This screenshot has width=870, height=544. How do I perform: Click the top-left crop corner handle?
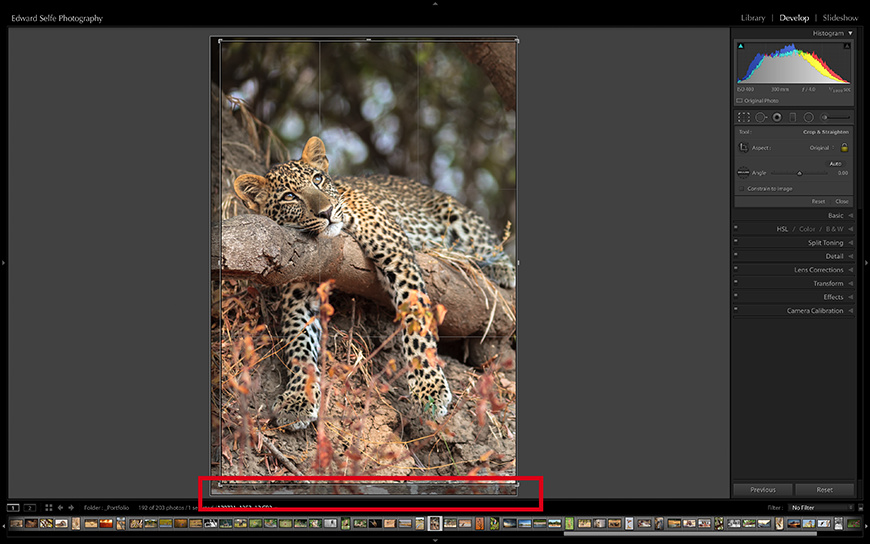(x=220, y=41)
